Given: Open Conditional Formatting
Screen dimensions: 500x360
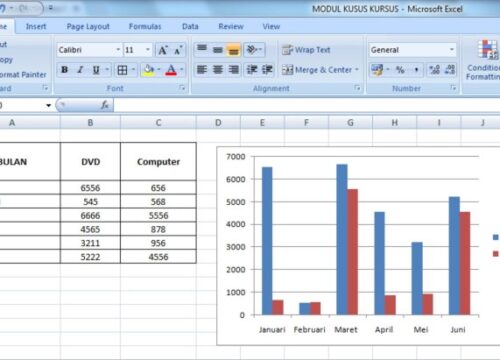Looking at the screenshot, I should tap(483, 60).
